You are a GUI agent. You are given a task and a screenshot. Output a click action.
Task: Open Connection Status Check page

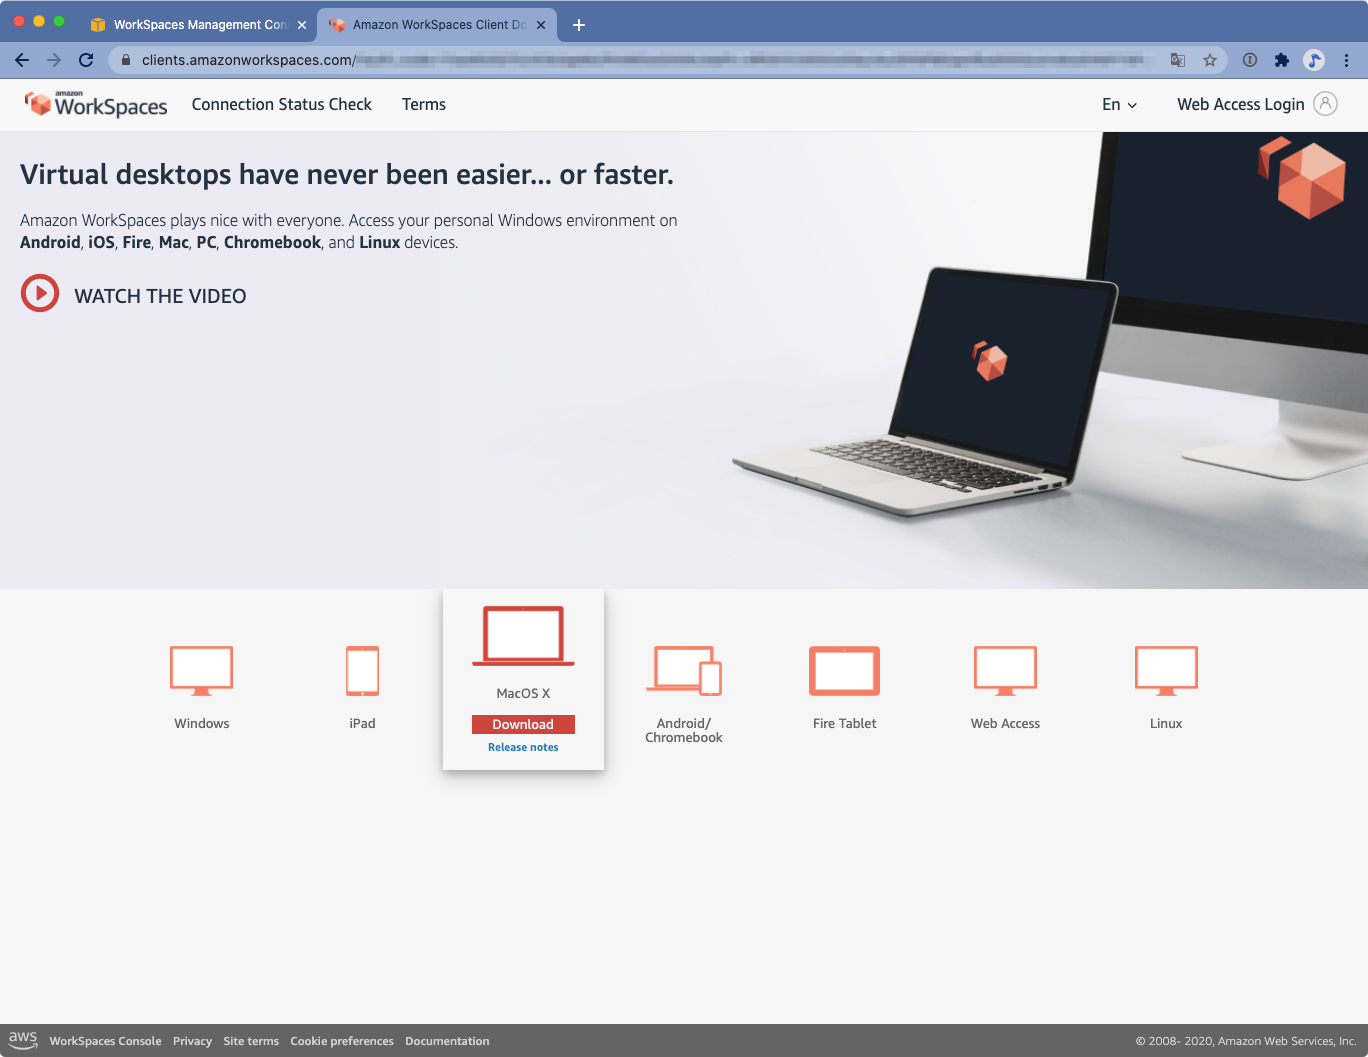(x=282, y=104)
